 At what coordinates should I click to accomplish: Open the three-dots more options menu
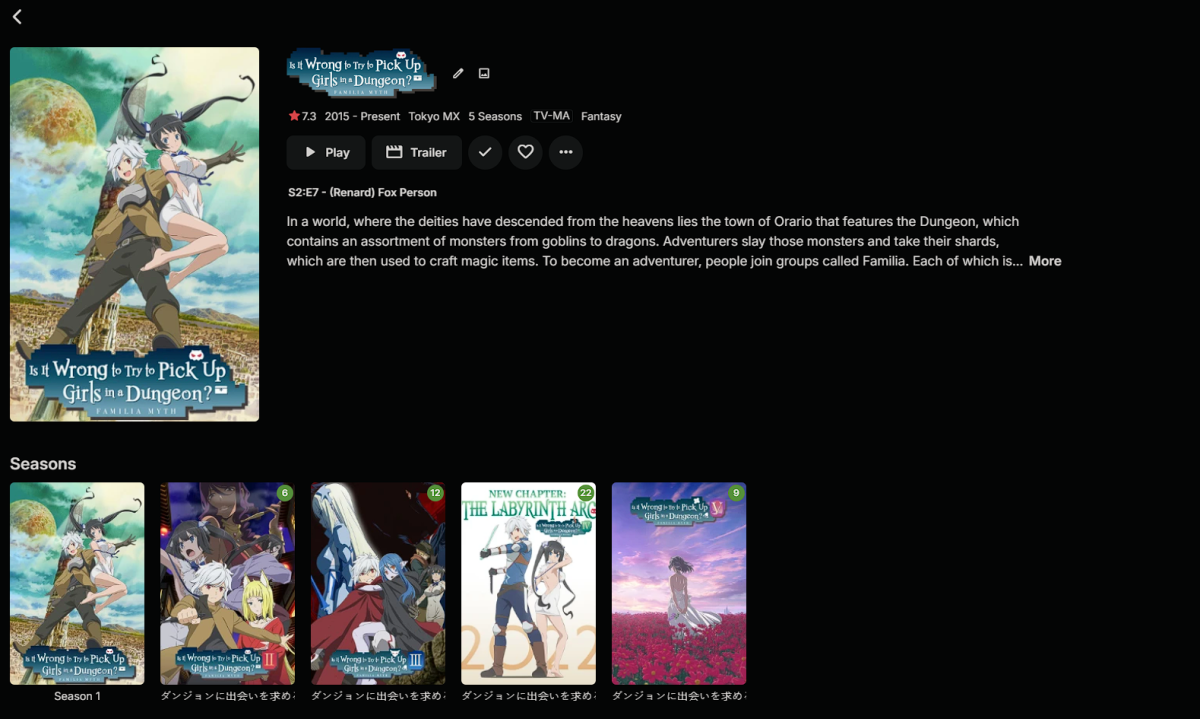click(565, 152)
